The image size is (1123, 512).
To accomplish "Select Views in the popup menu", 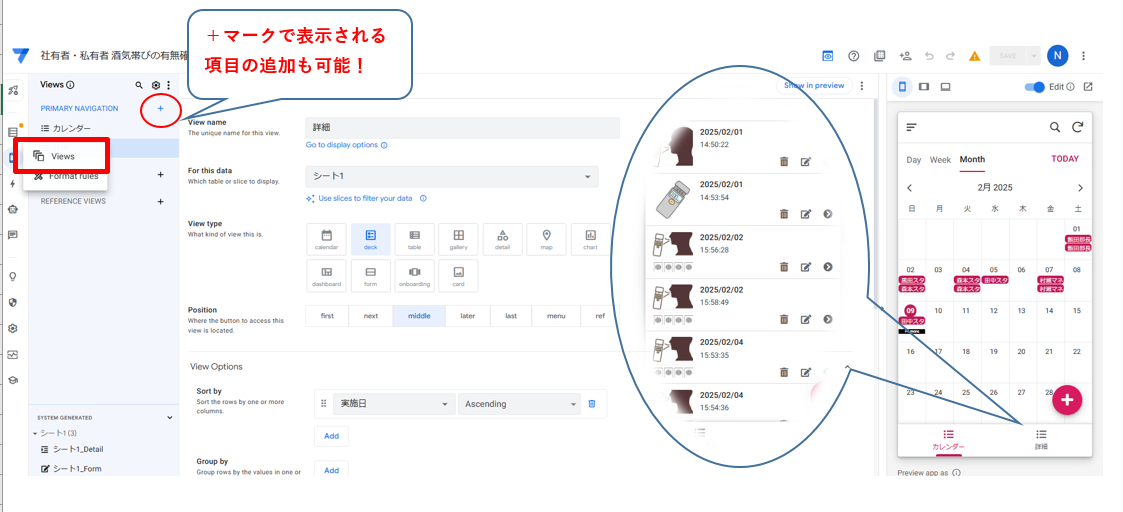I will click(x=65, y=156).
